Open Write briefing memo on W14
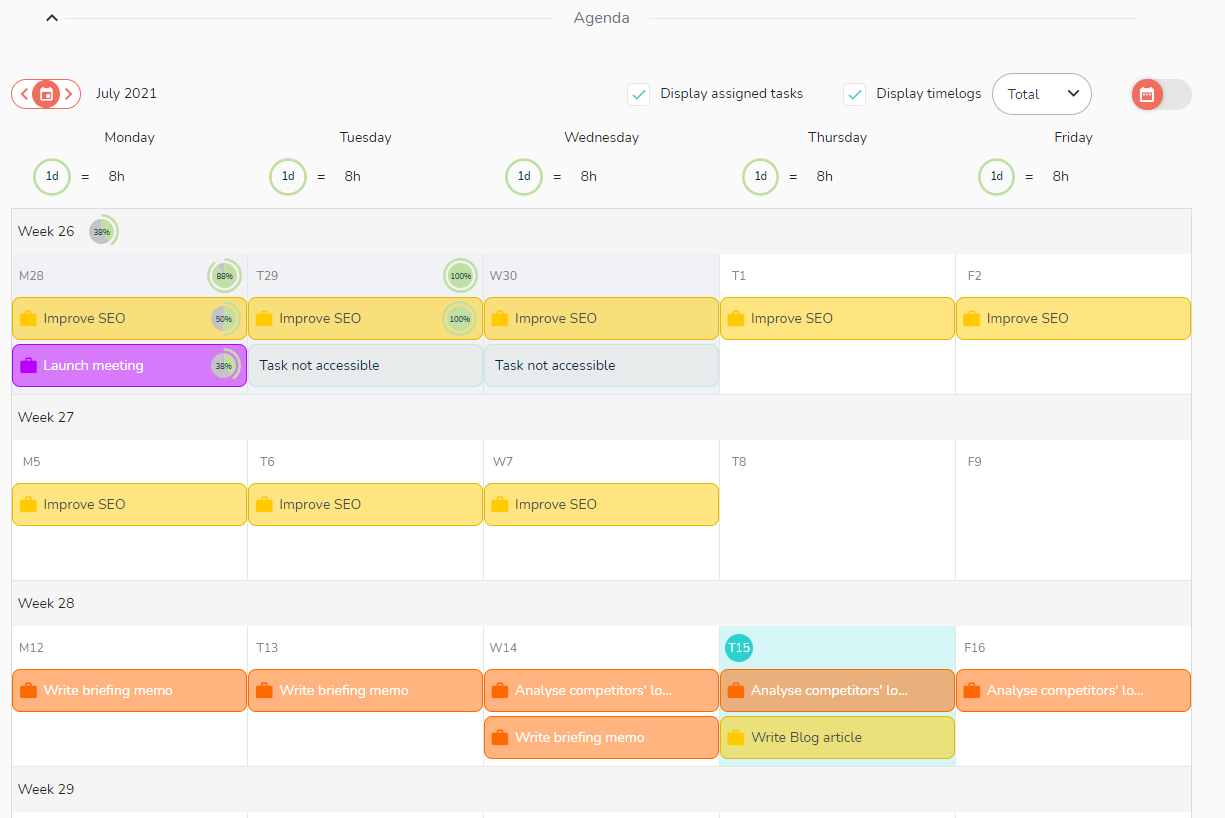 [x=601, y=737]
